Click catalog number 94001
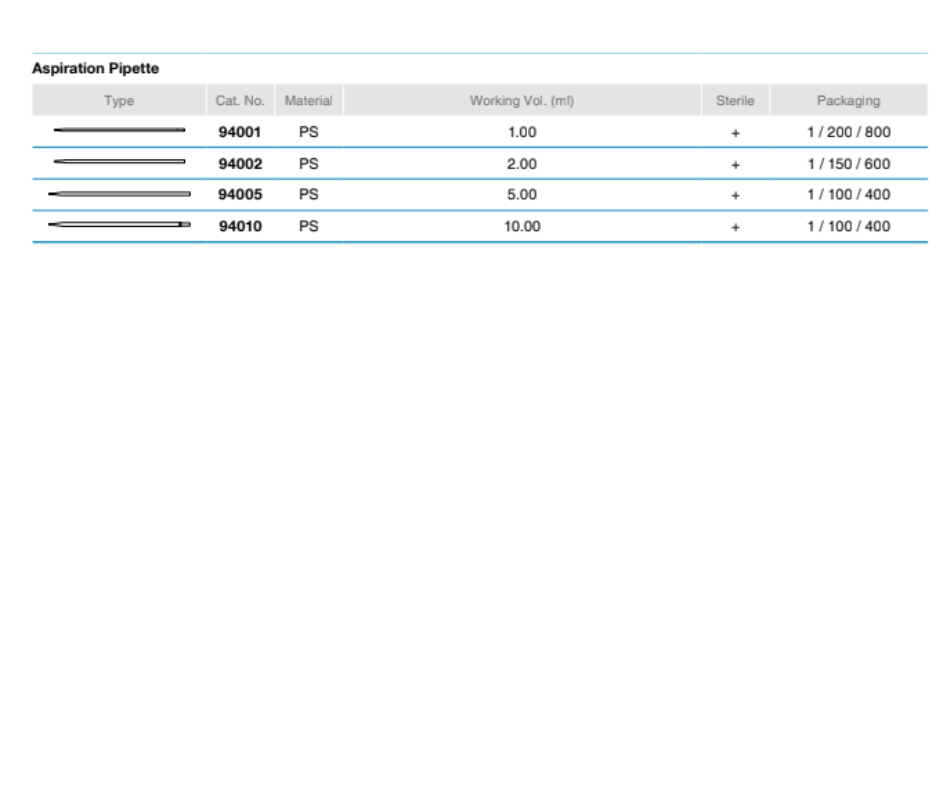940x788 pixels. (x=240, y=132)
